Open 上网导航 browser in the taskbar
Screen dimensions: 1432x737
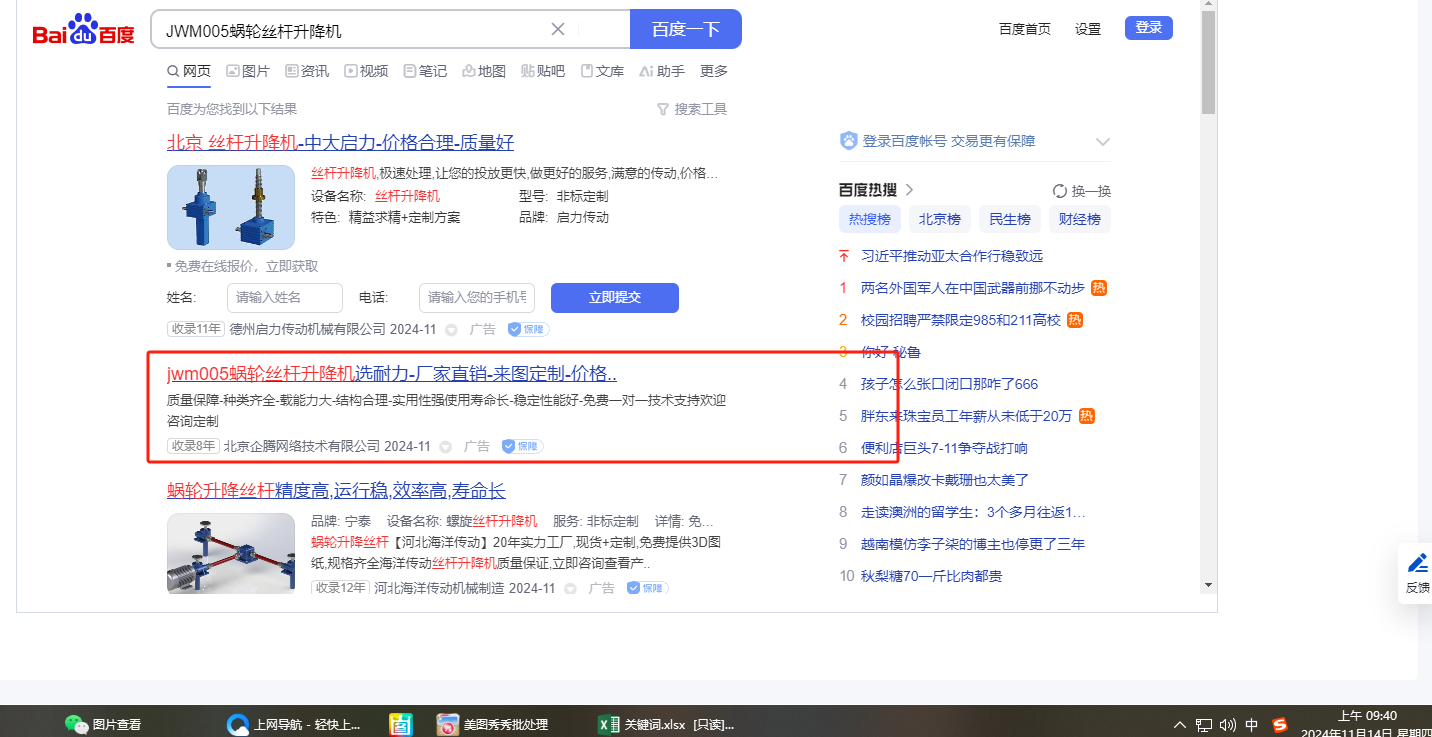point(294,724)
